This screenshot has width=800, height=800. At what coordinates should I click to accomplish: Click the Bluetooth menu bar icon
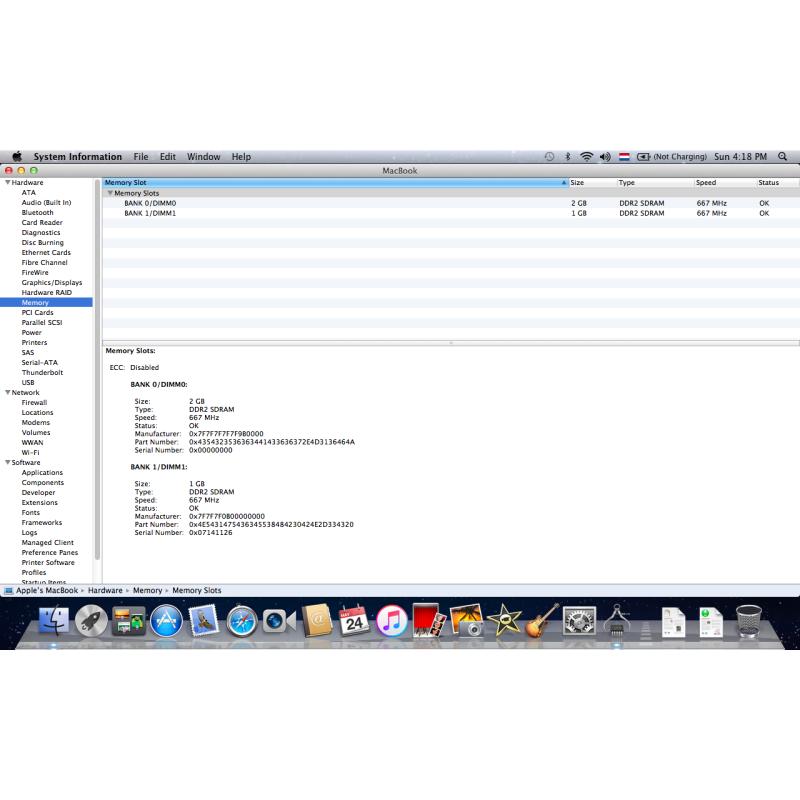[567, 156]
